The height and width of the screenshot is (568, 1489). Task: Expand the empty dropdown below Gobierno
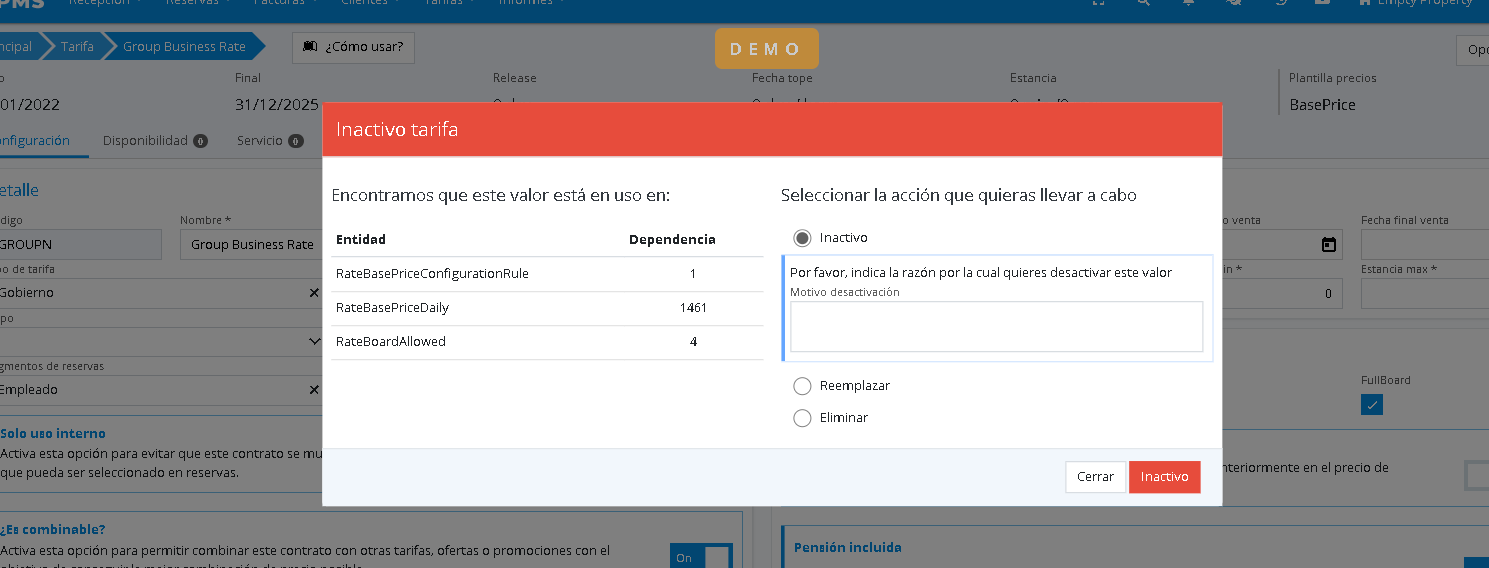(x=313, y=342)
